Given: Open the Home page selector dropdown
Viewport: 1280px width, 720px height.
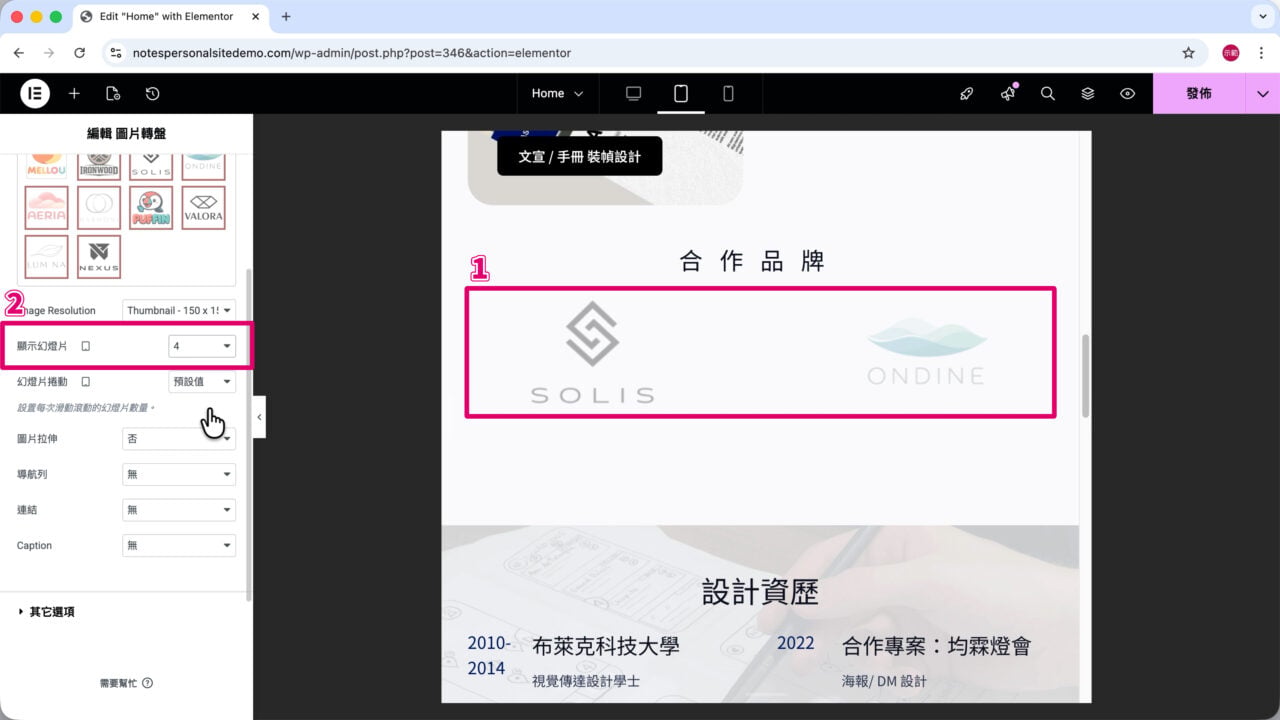Looking at the screenshot, I should pyautogui.click(x=557, y=93).
